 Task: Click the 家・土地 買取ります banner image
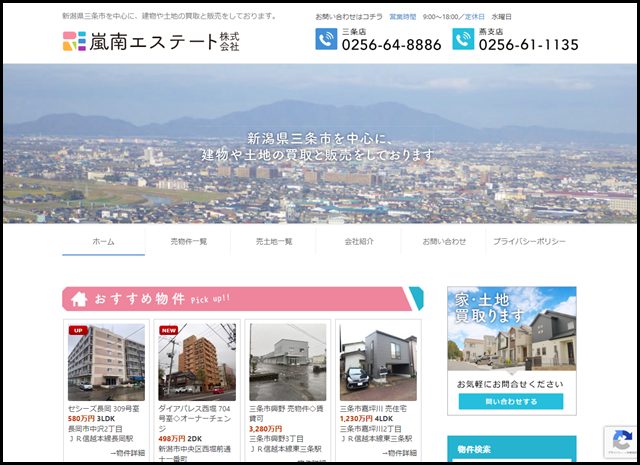click(x=512, y=329)
